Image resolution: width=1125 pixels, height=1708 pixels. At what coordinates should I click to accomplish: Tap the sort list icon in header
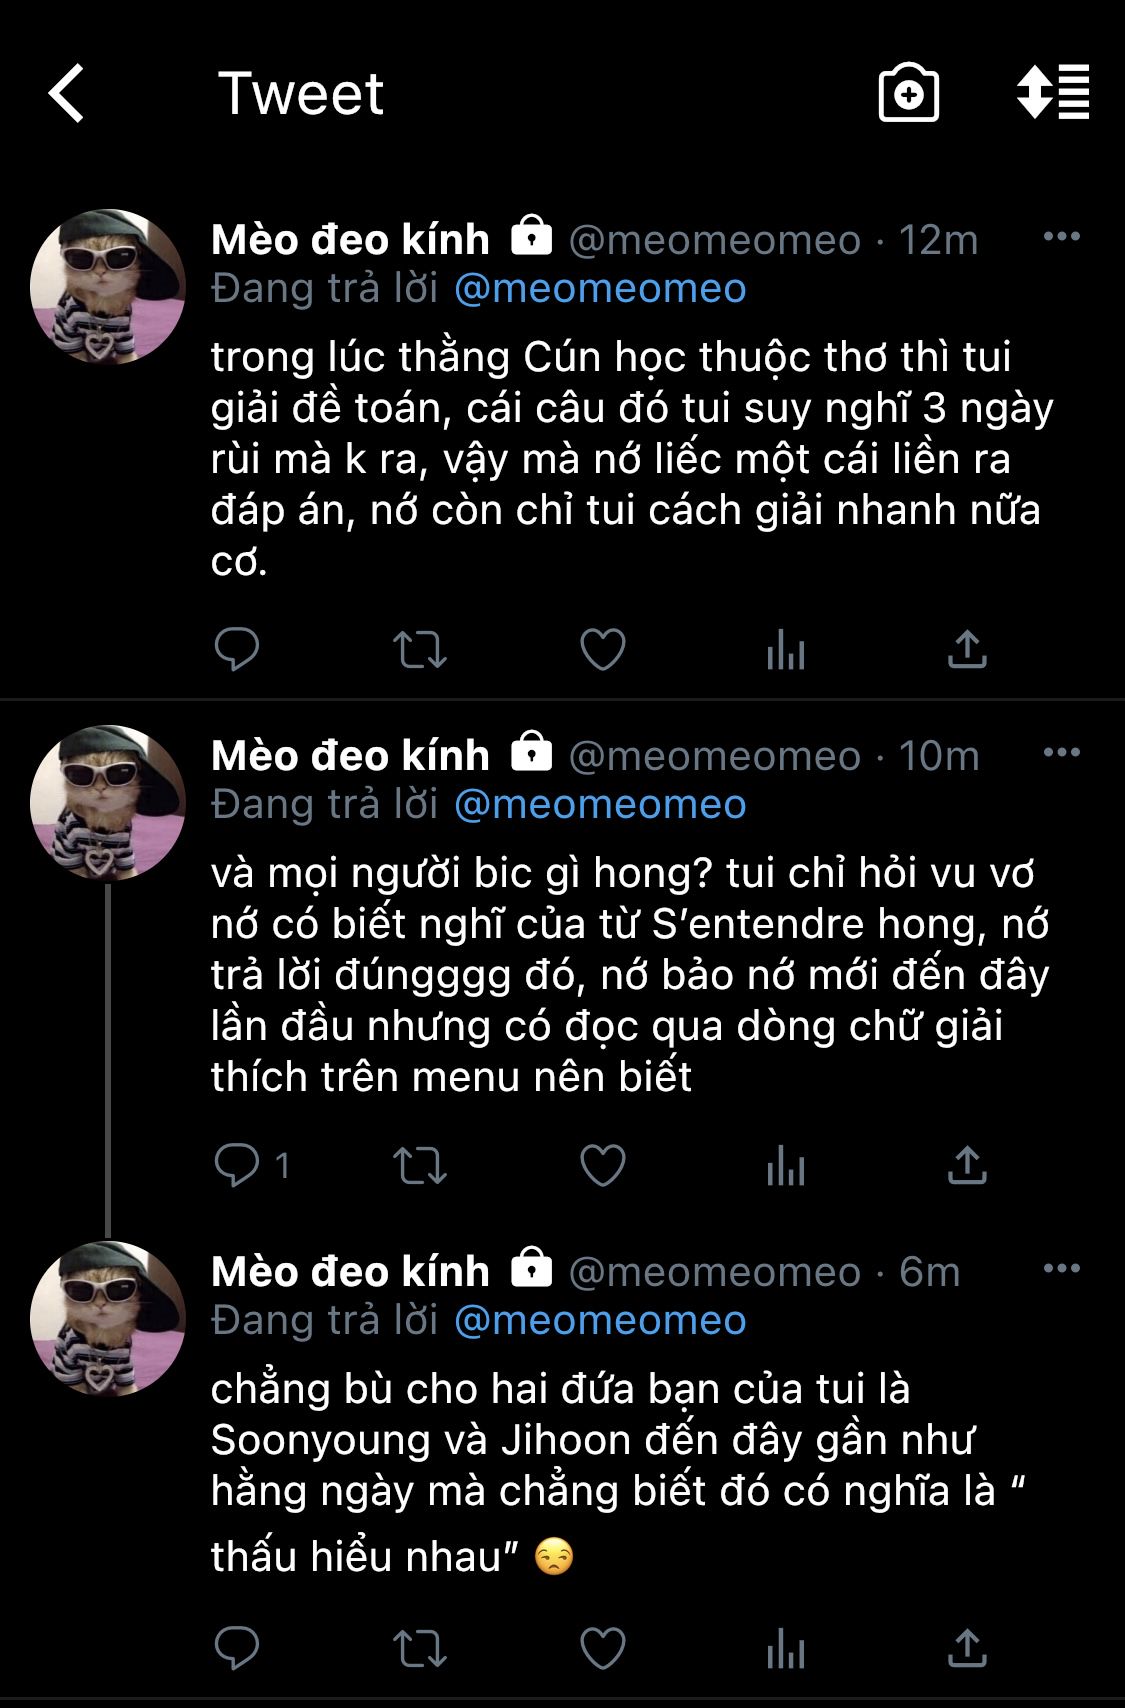coord(1053,92)
